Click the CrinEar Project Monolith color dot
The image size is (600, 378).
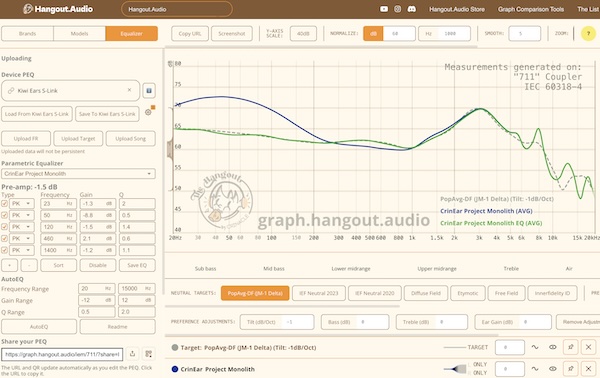[x=175, y=369]
